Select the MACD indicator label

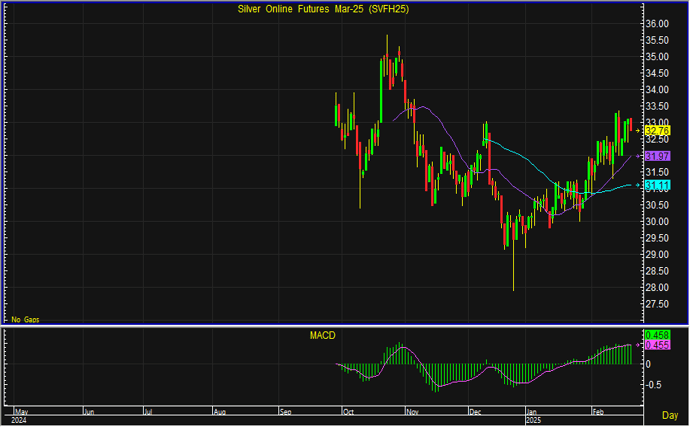point(322,336)
